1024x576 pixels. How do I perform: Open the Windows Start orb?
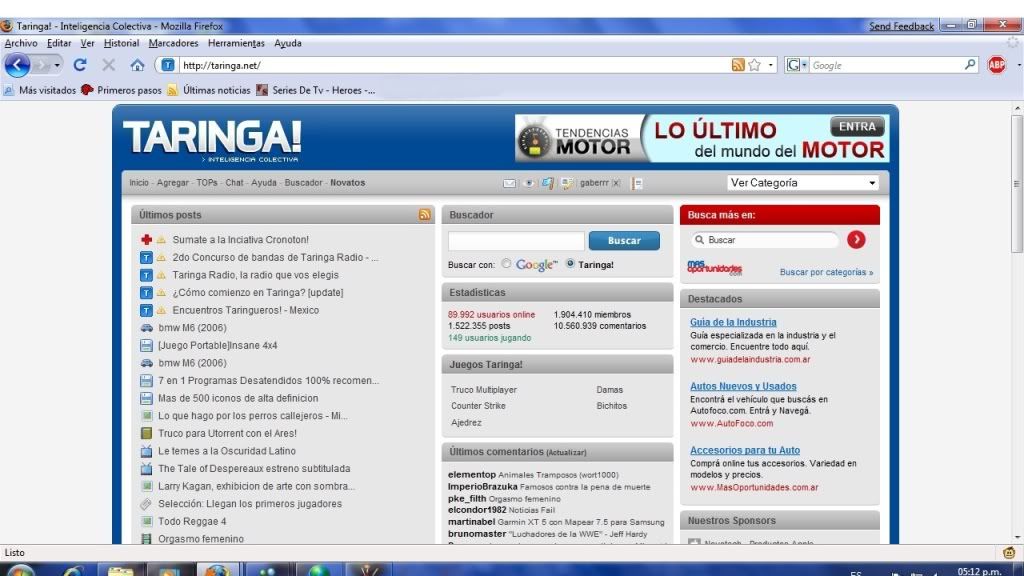point(21,571)
